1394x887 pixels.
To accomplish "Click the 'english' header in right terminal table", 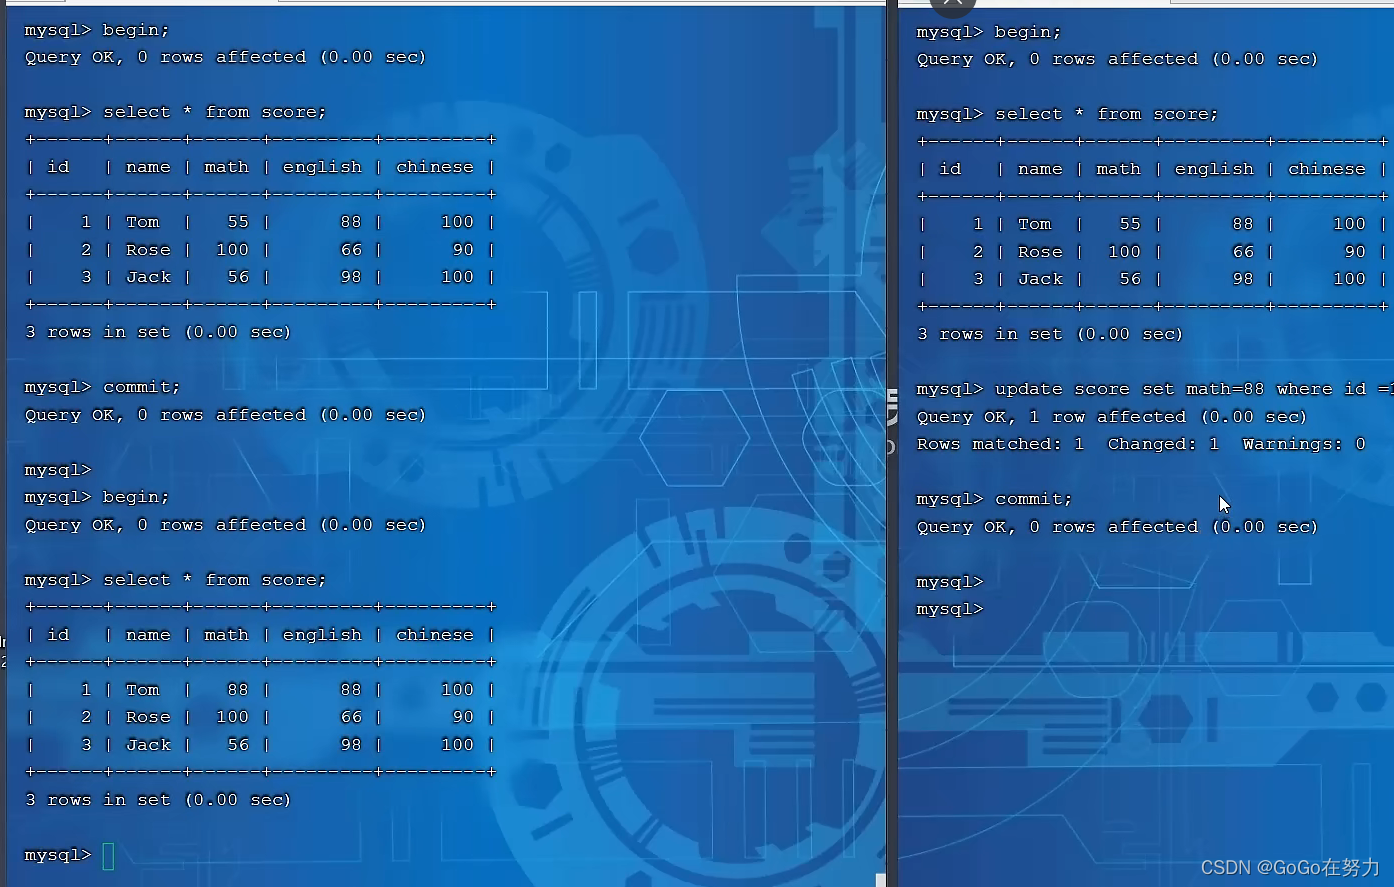I will (1214, 169).
